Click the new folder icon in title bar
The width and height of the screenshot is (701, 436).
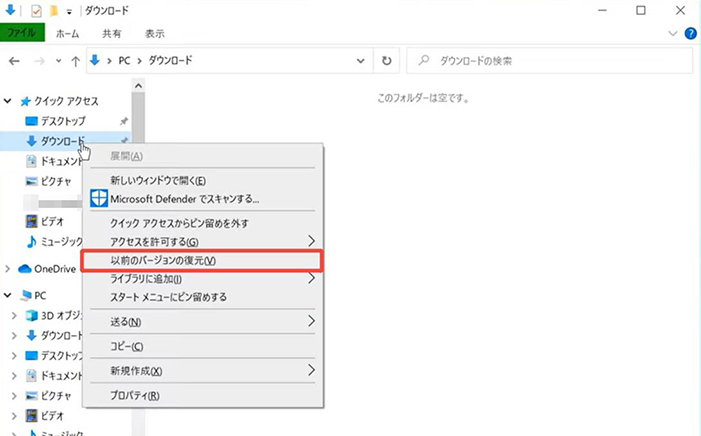54,11
